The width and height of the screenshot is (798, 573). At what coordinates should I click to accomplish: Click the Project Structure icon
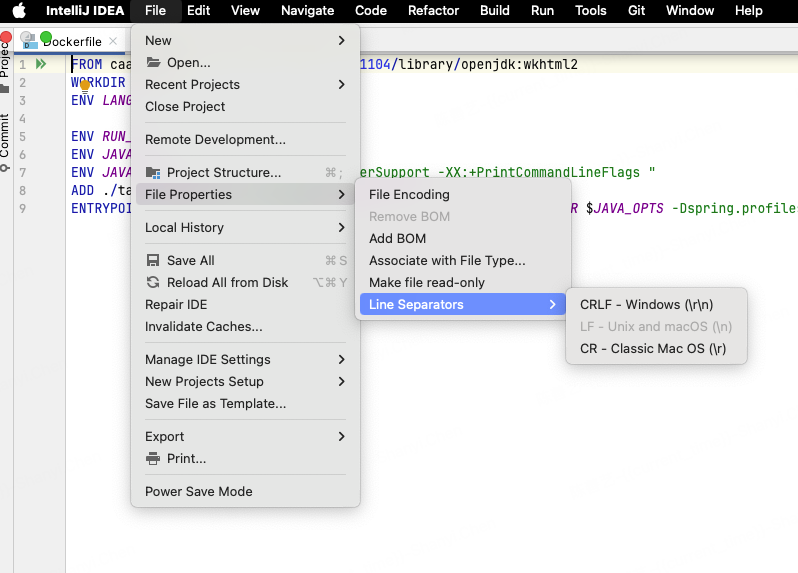tap(153, 173)
